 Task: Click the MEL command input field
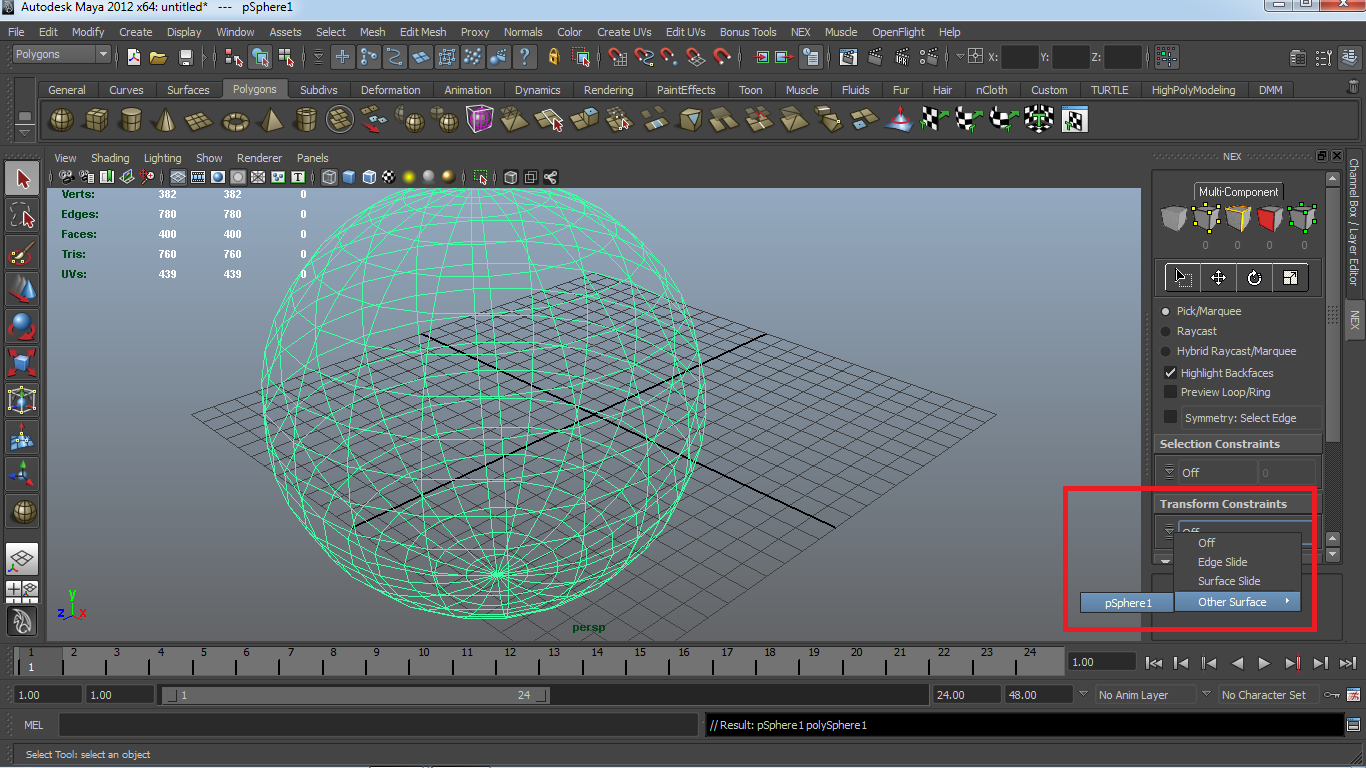coord(380,725)
